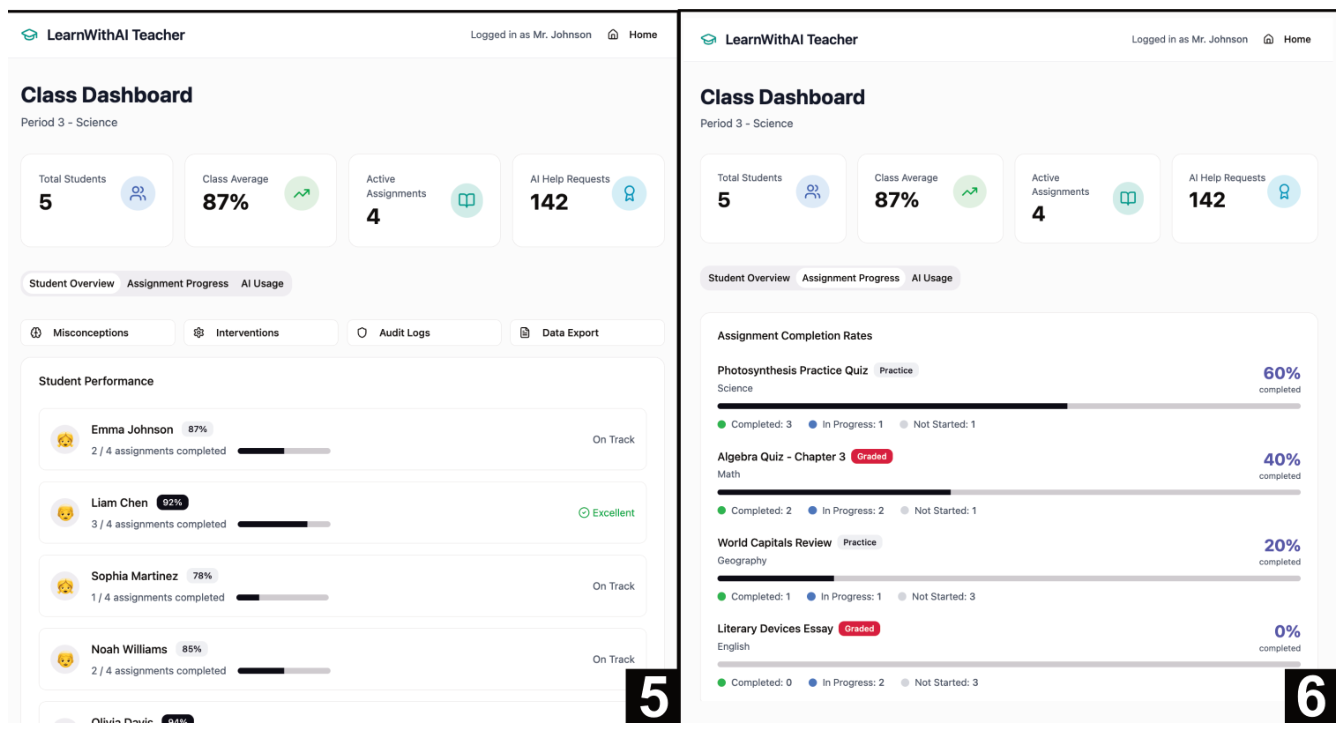The height and width of the screenshot is (731, 1344).
Task: Click Graded badge on Literary Devices Essay
Action: pos(859,628)
